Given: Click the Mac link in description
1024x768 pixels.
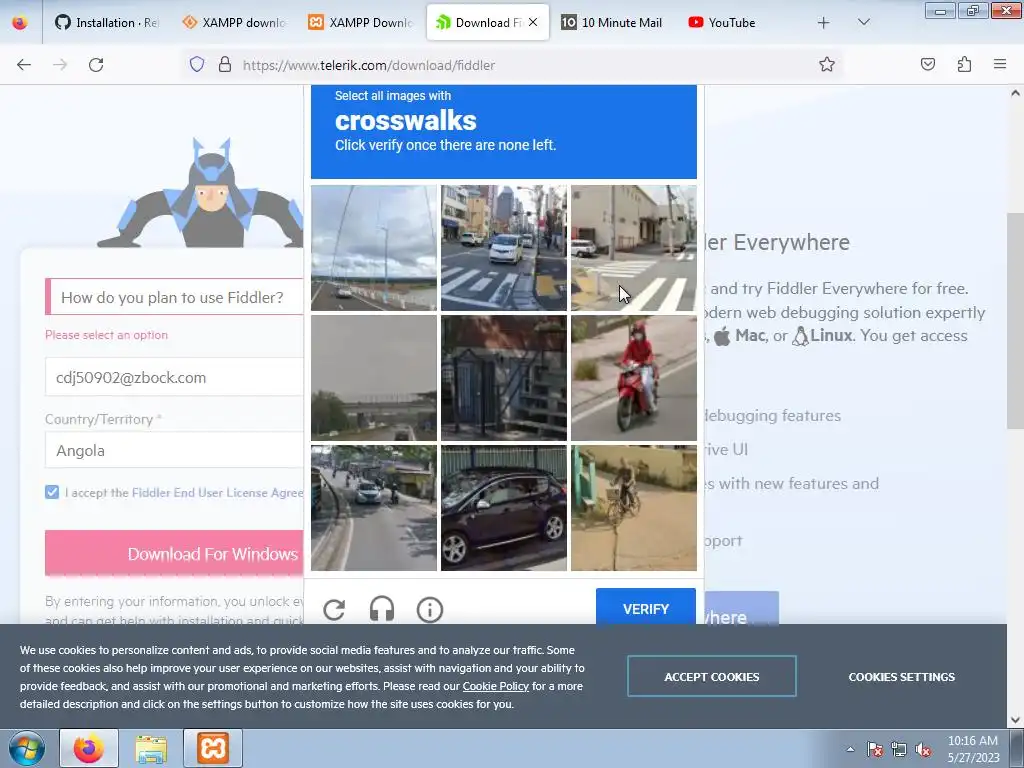Looking at the screenshot, I should coord(750,336).
